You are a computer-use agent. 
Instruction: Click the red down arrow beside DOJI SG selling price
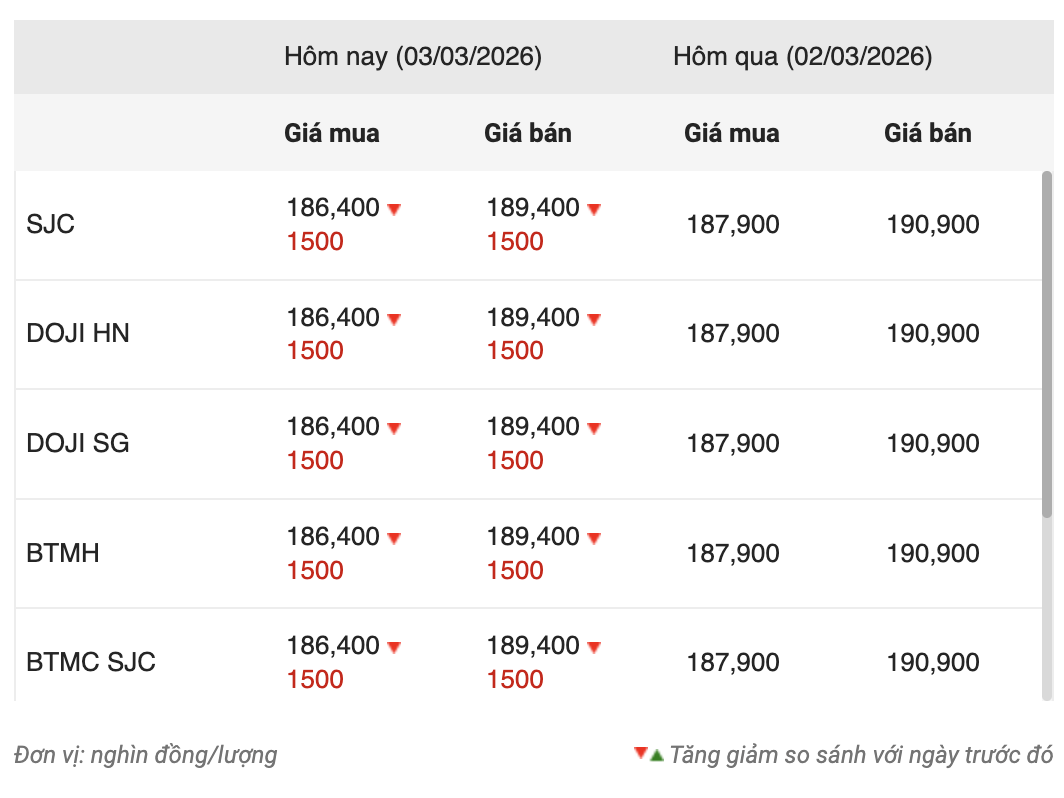pyautogui.click(x=594, y=428)
